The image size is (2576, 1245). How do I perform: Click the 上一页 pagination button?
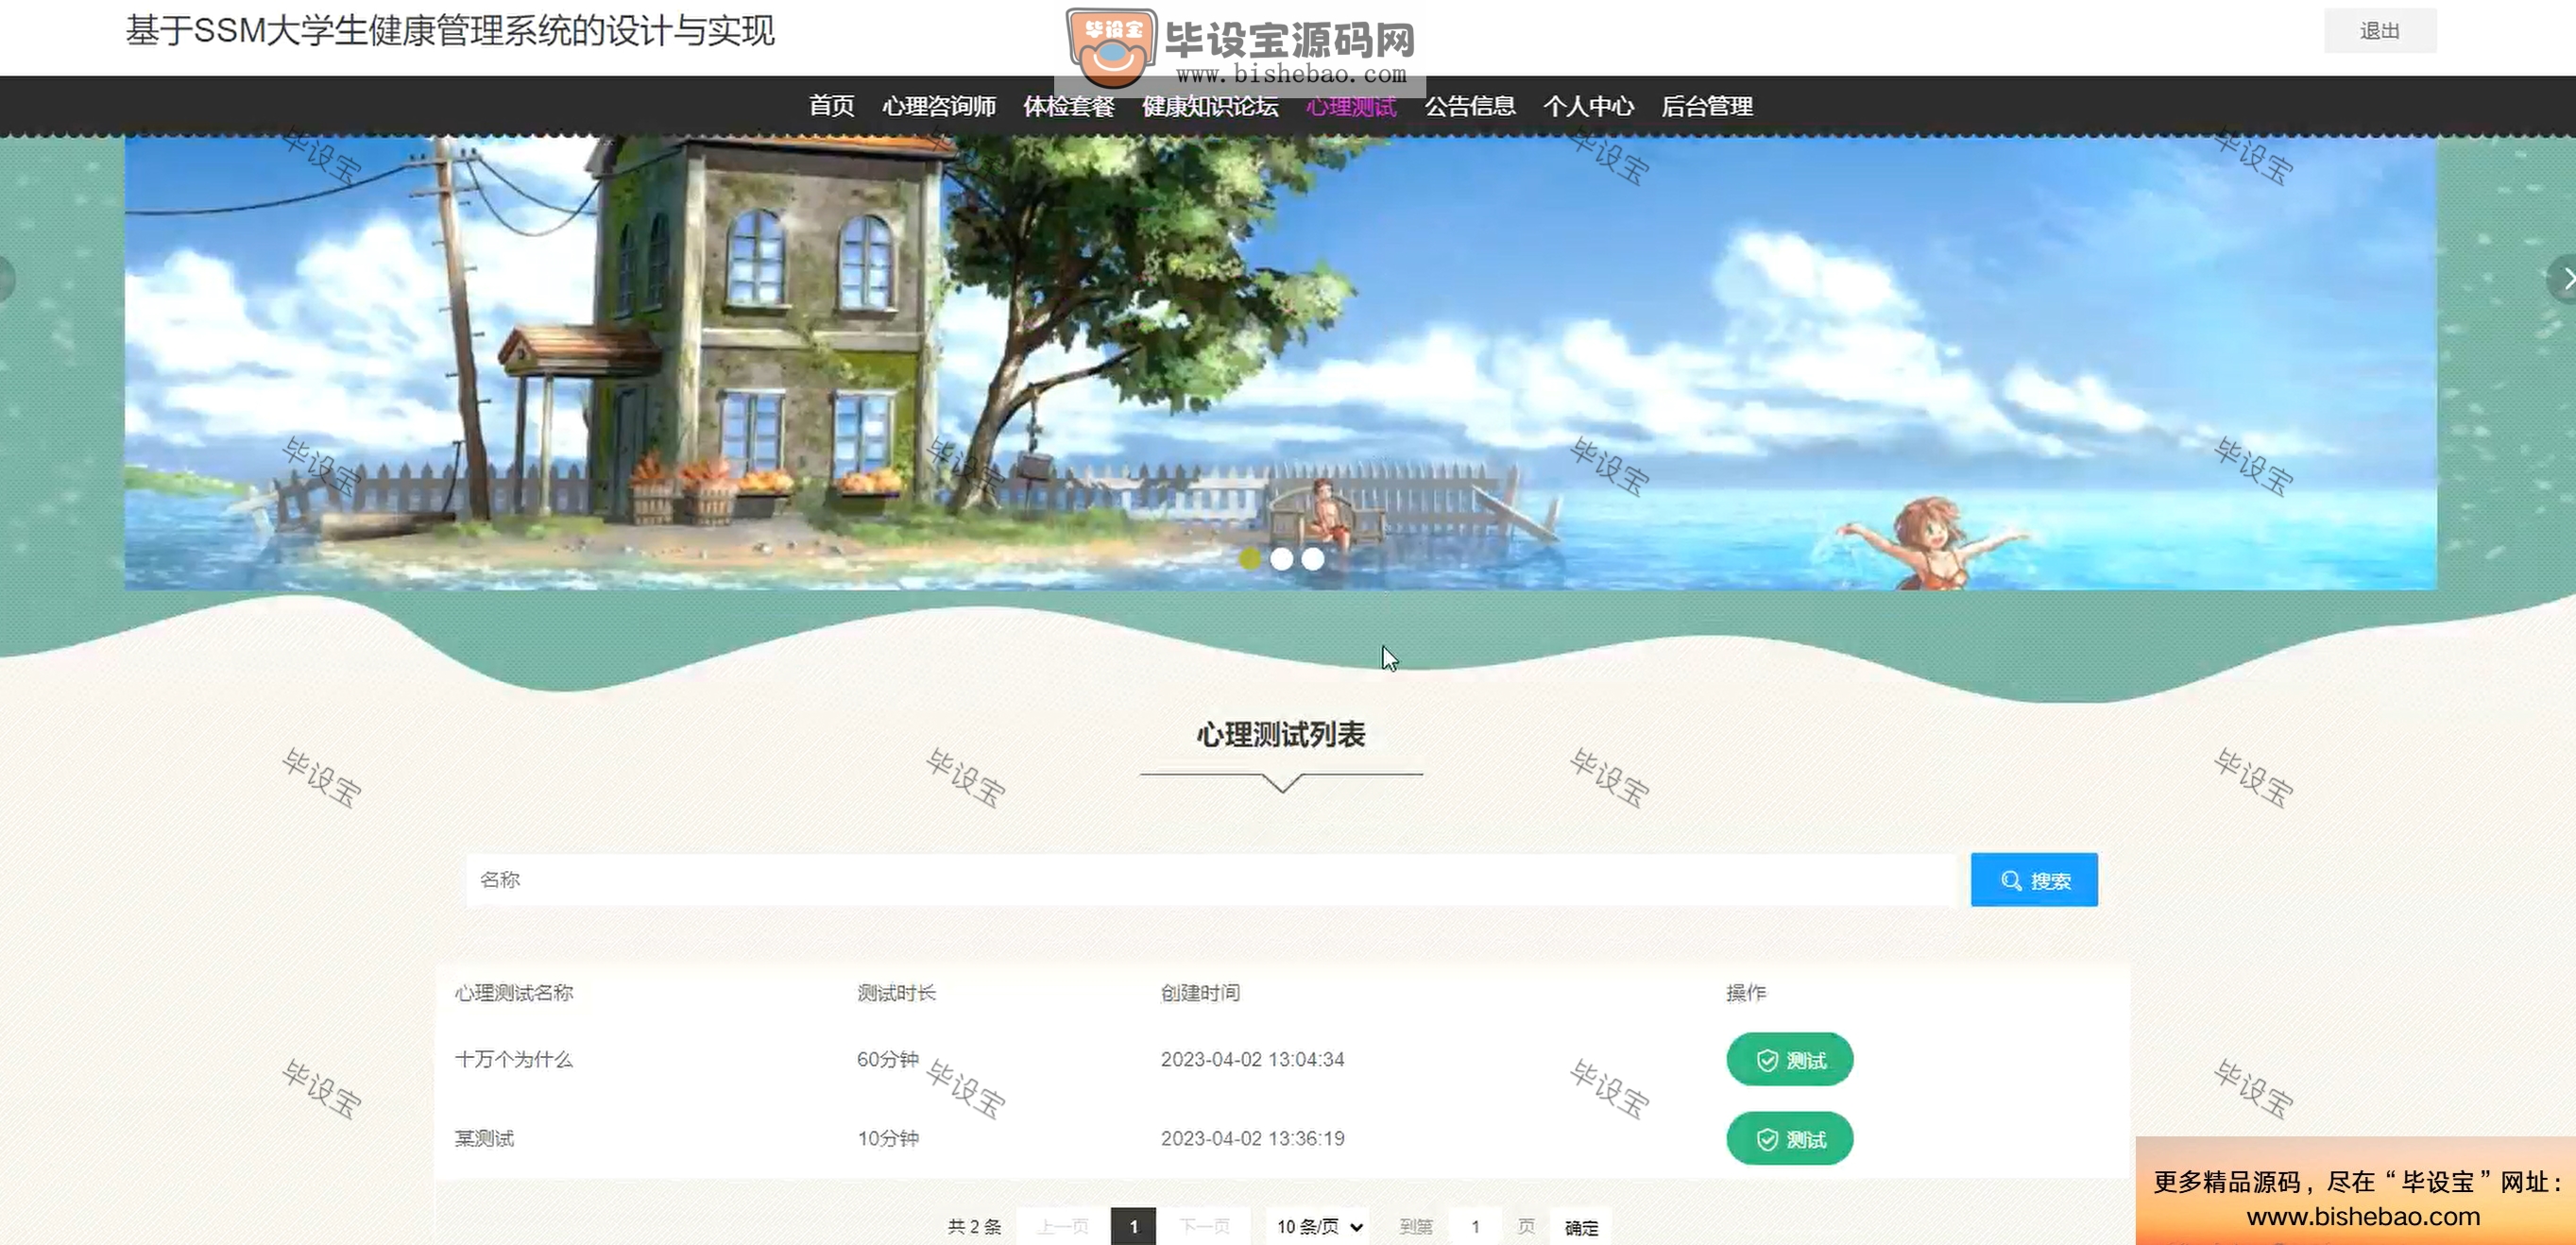[x=1062, y=1226]
